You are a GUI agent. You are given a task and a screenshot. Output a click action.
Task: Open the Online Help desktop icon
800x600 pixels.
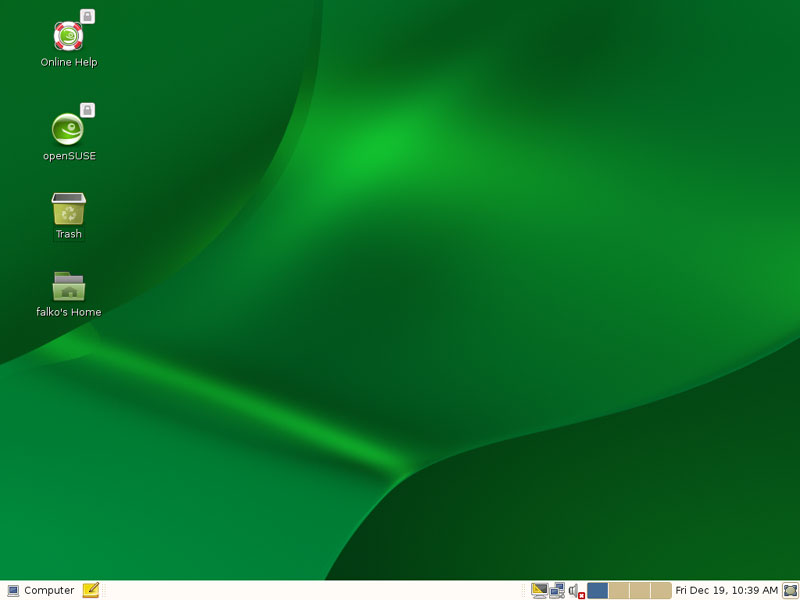68,36
